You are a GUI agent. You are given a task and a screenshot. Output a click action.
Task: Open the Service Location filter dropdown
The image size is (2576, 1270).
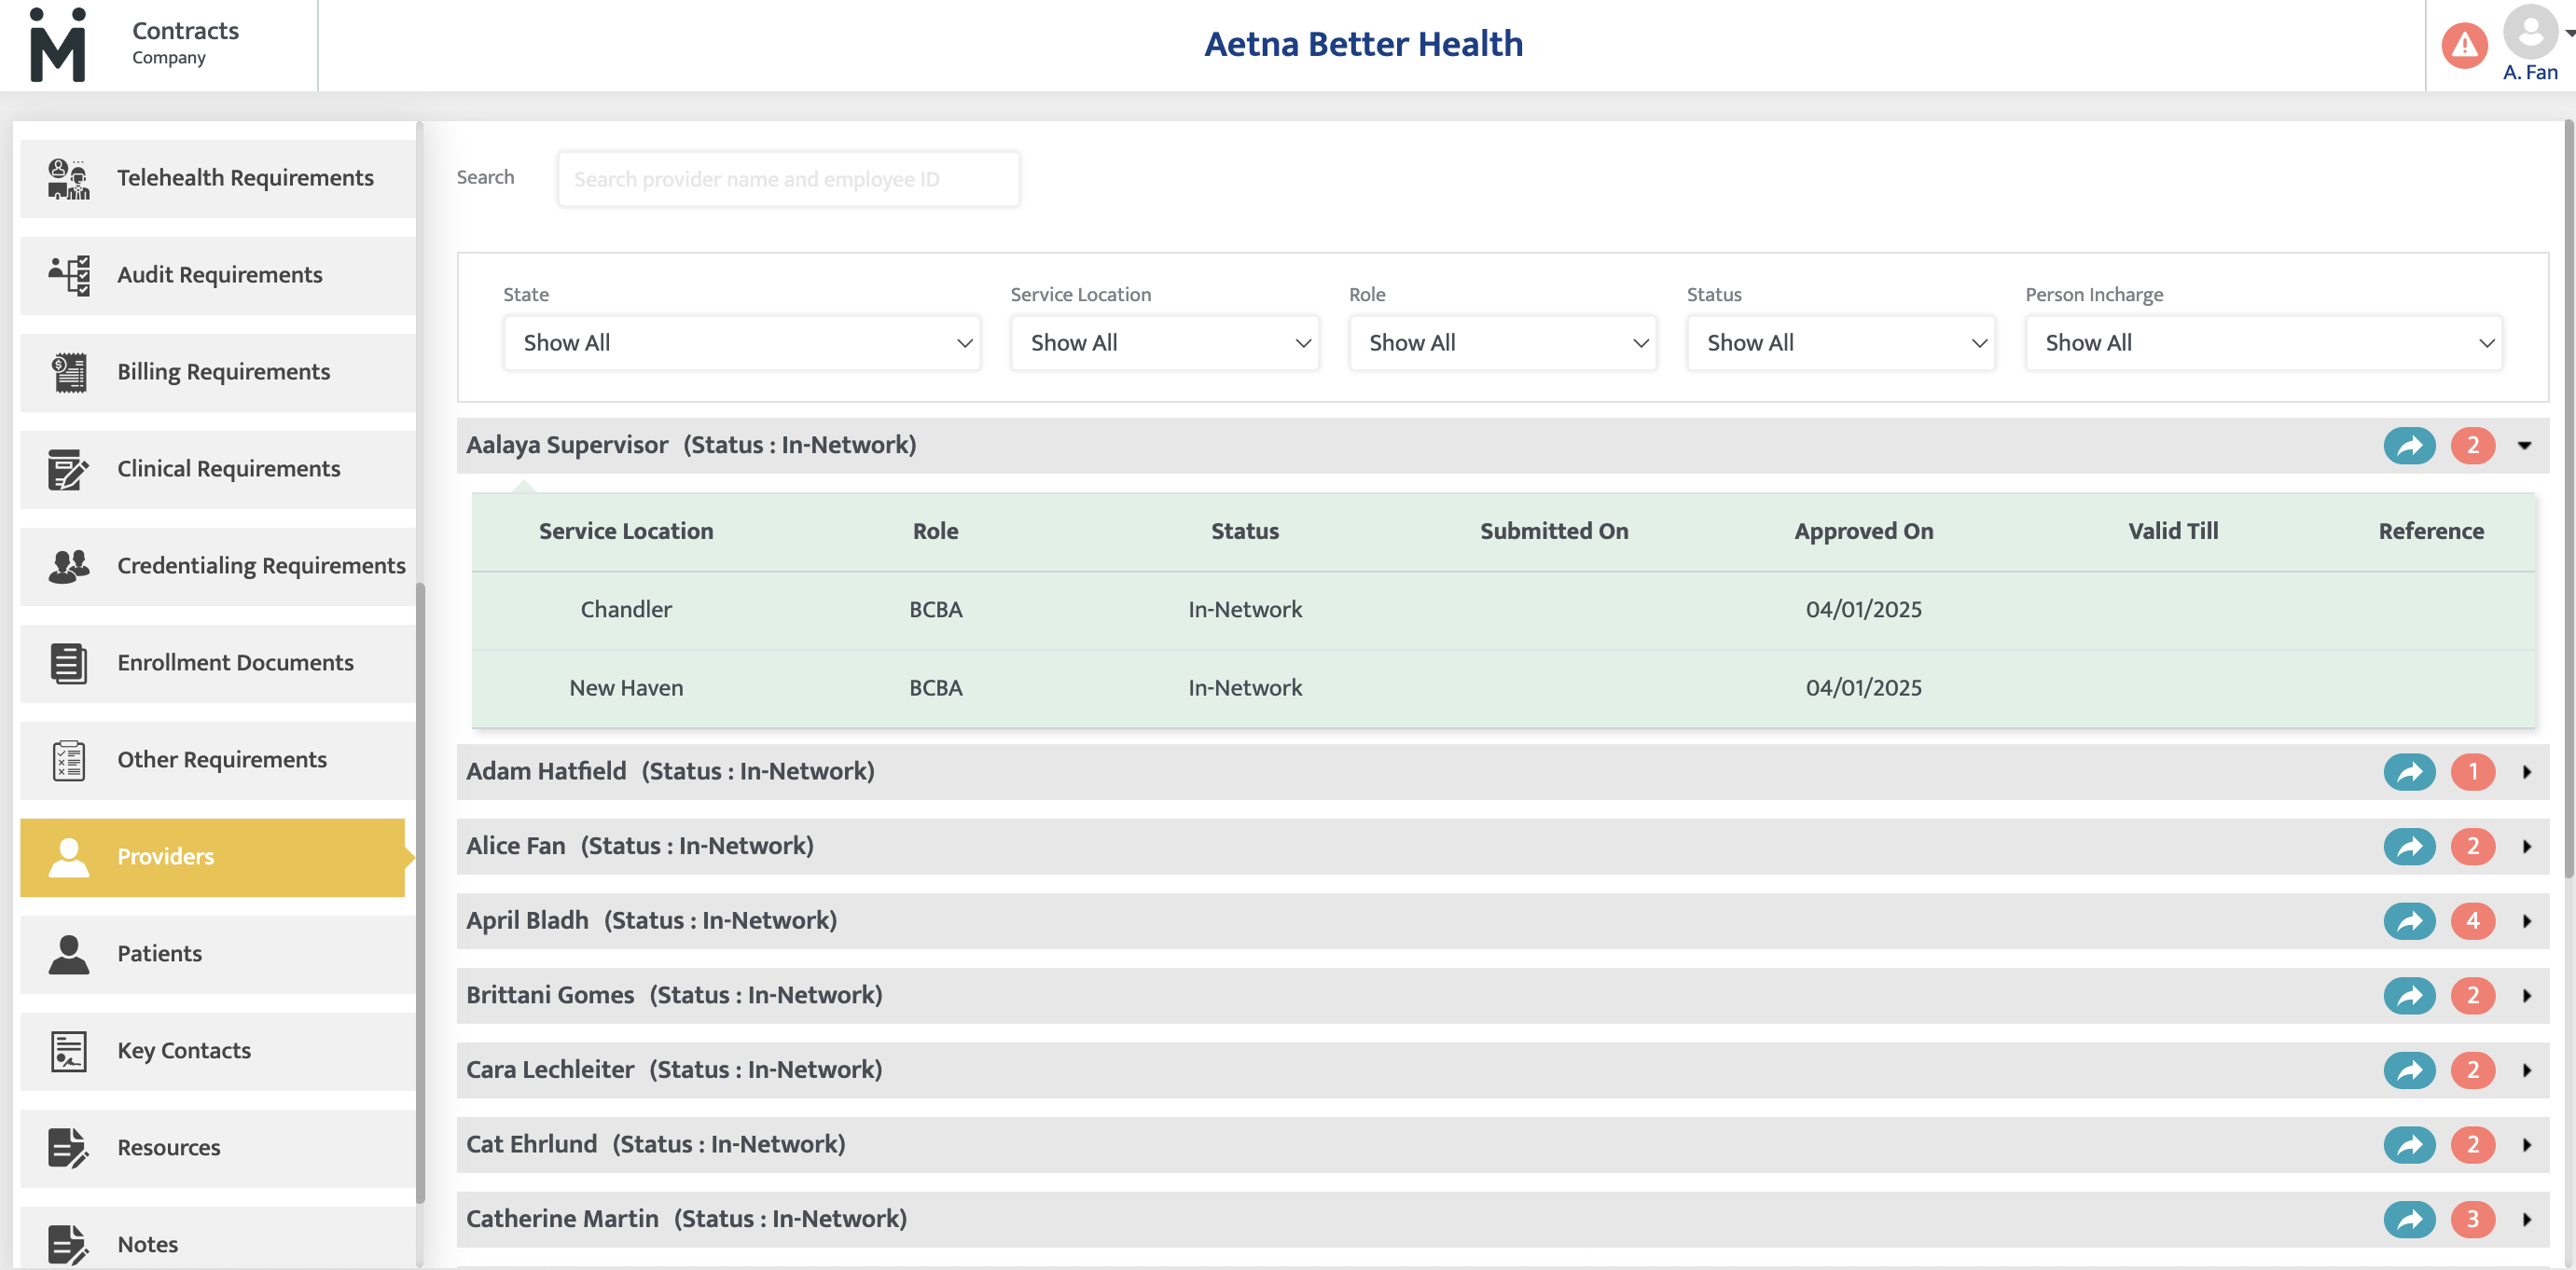click(1164, 343)
